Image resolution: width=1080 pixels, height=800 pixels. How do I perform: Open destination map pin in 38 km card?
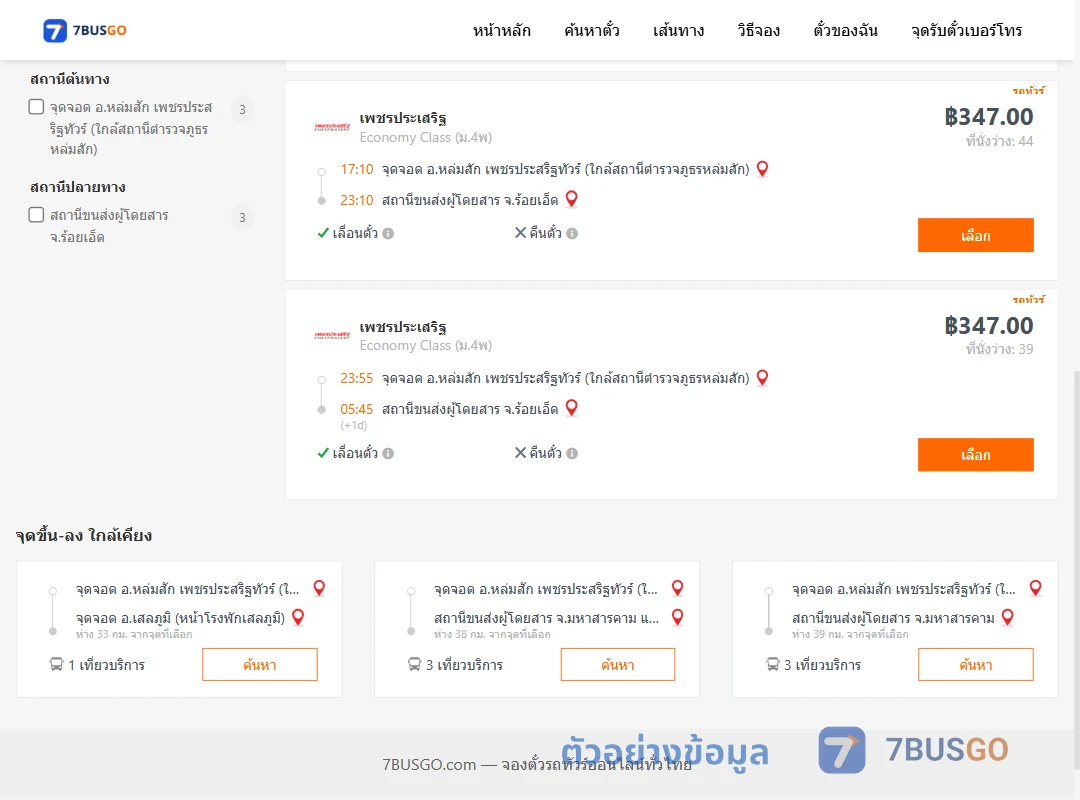pyautogui.click(x=678, y=617)
